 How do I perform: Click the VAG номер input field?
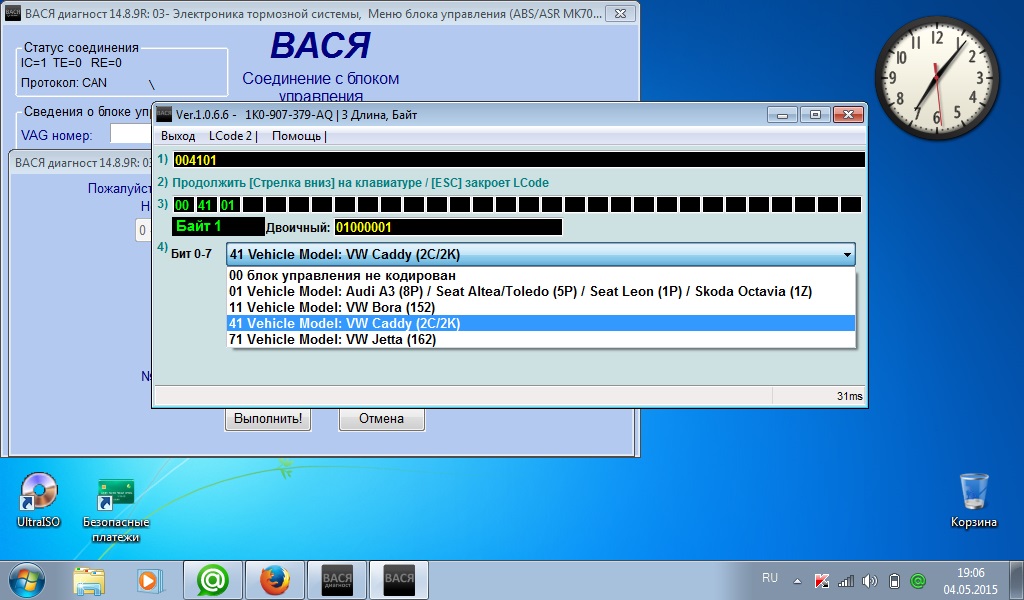pyautogui.click(x=131, y=134)
